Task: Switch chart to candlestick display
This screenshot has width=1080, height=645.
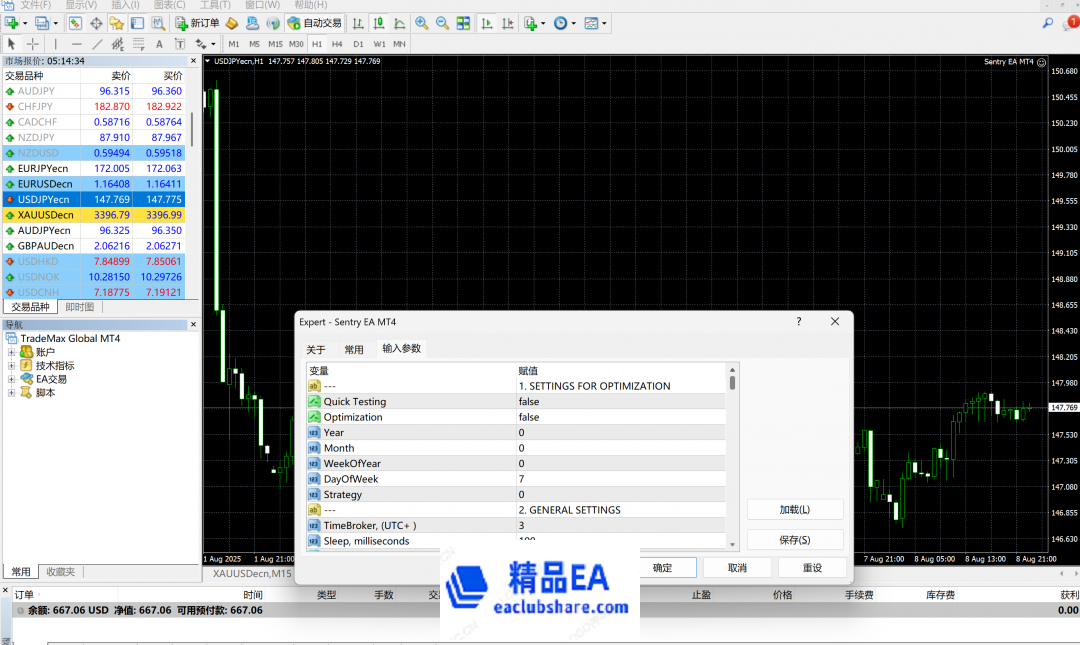Action: [x=380, y=23]
